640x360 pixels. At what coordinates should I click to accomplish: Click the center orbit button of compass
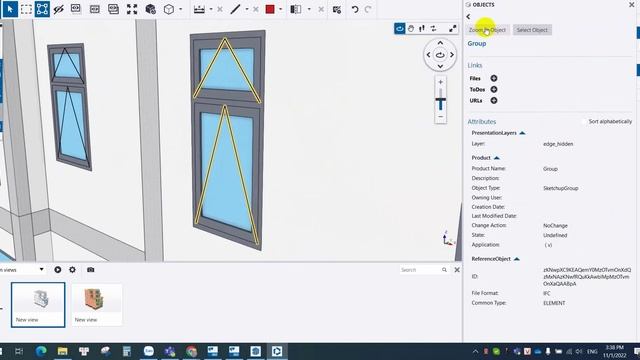(x=440, y=55)
